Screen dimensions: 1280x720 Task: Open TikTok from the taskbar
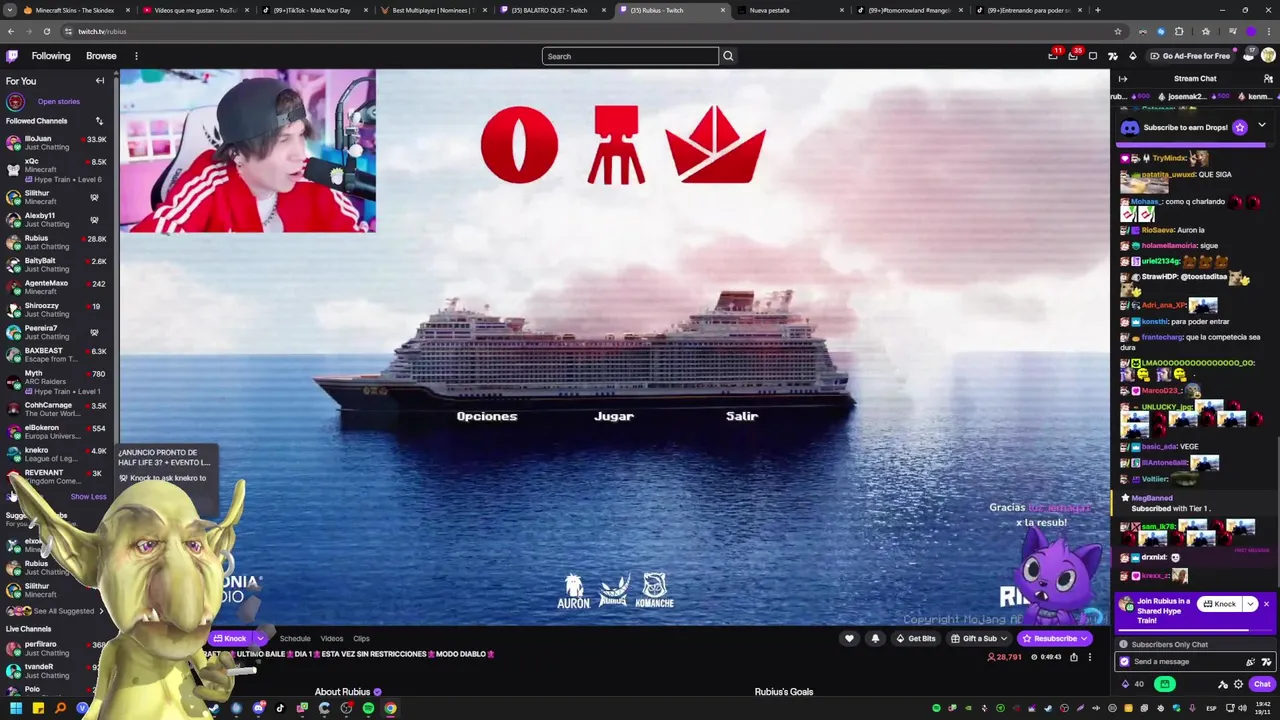coord(280,708)
